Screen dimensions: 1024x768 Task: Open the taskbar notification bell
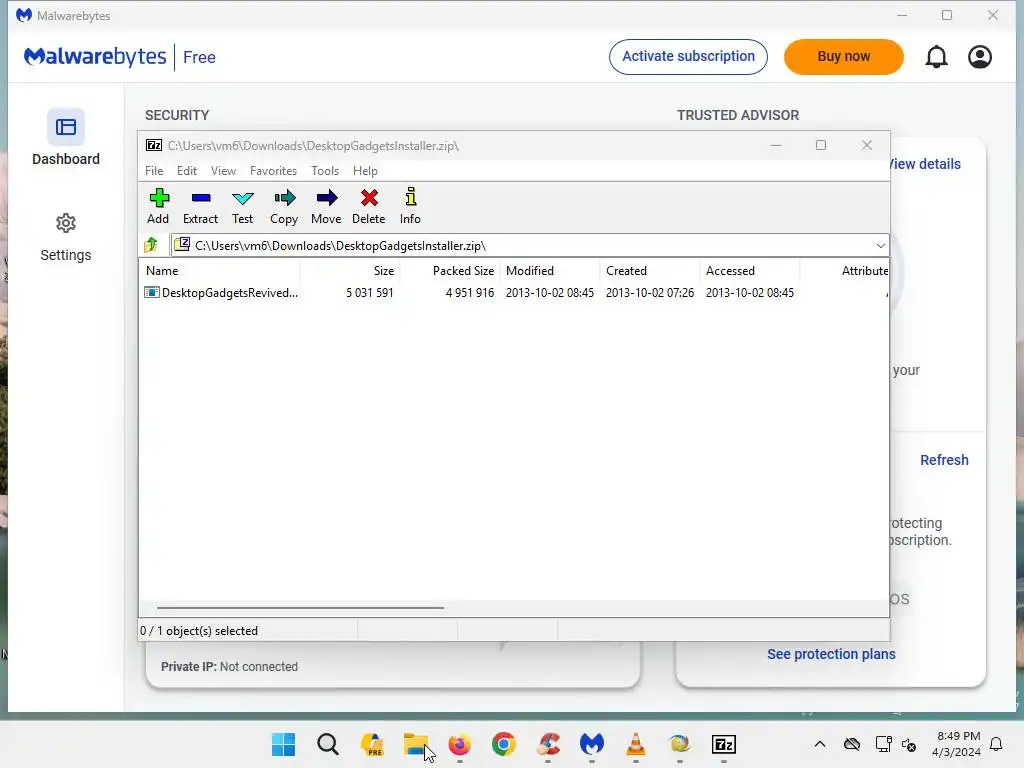click(x=997, y=744)
